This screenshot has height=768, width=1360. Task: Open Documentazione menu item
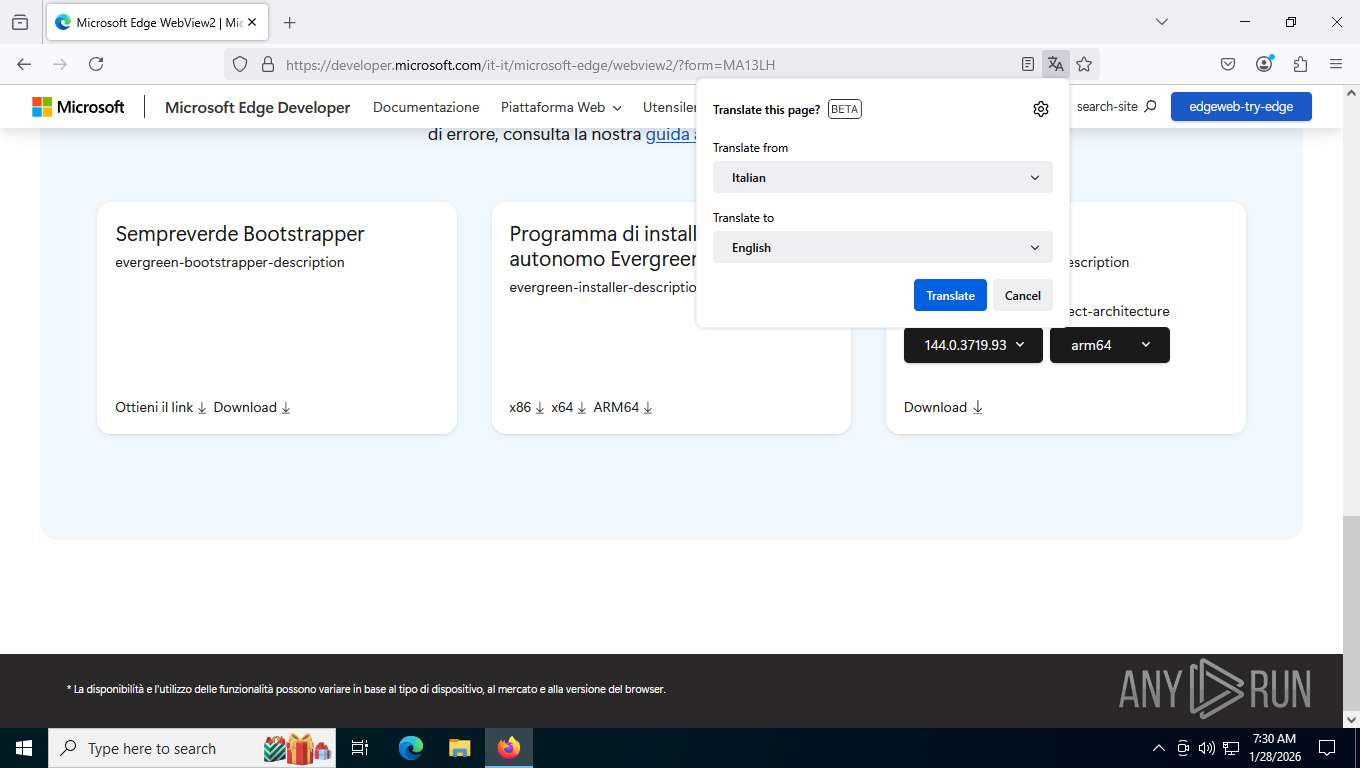coord(426,107)
